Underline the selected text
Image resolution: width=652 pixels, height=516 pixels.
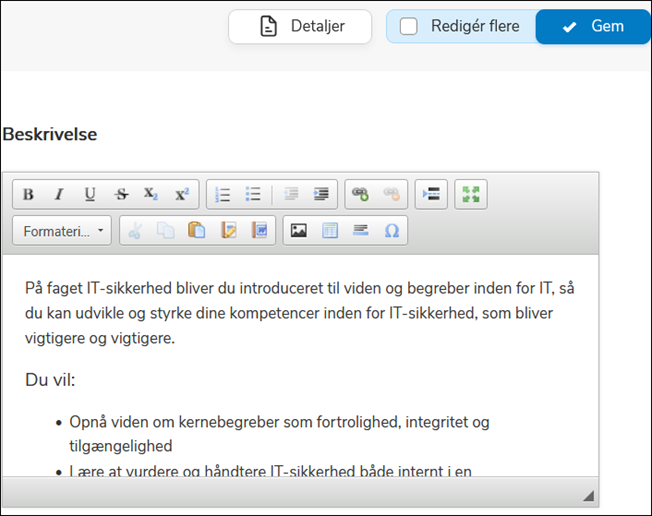pos(90,195)
